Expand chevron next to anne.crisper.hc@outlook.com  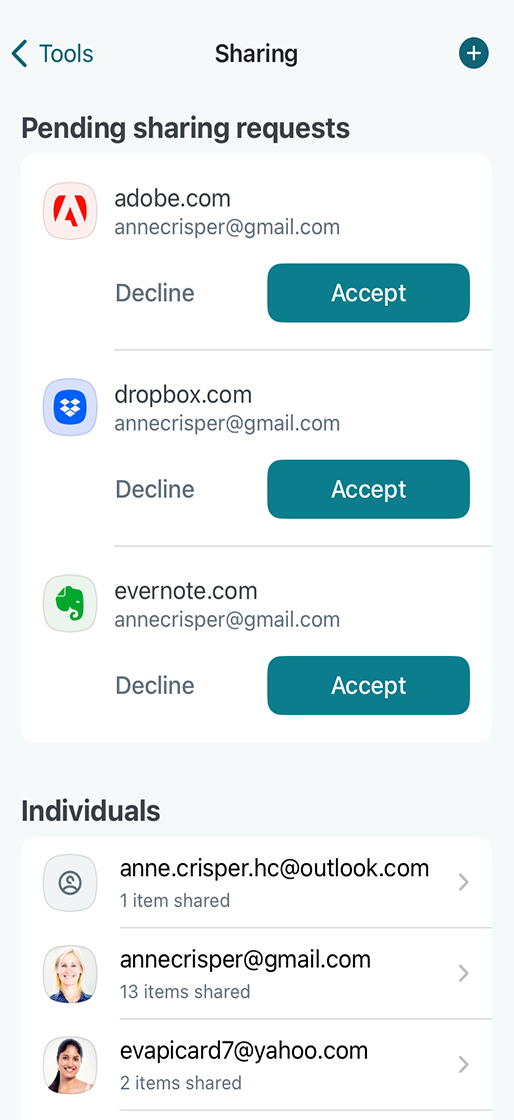pos(463,883)
